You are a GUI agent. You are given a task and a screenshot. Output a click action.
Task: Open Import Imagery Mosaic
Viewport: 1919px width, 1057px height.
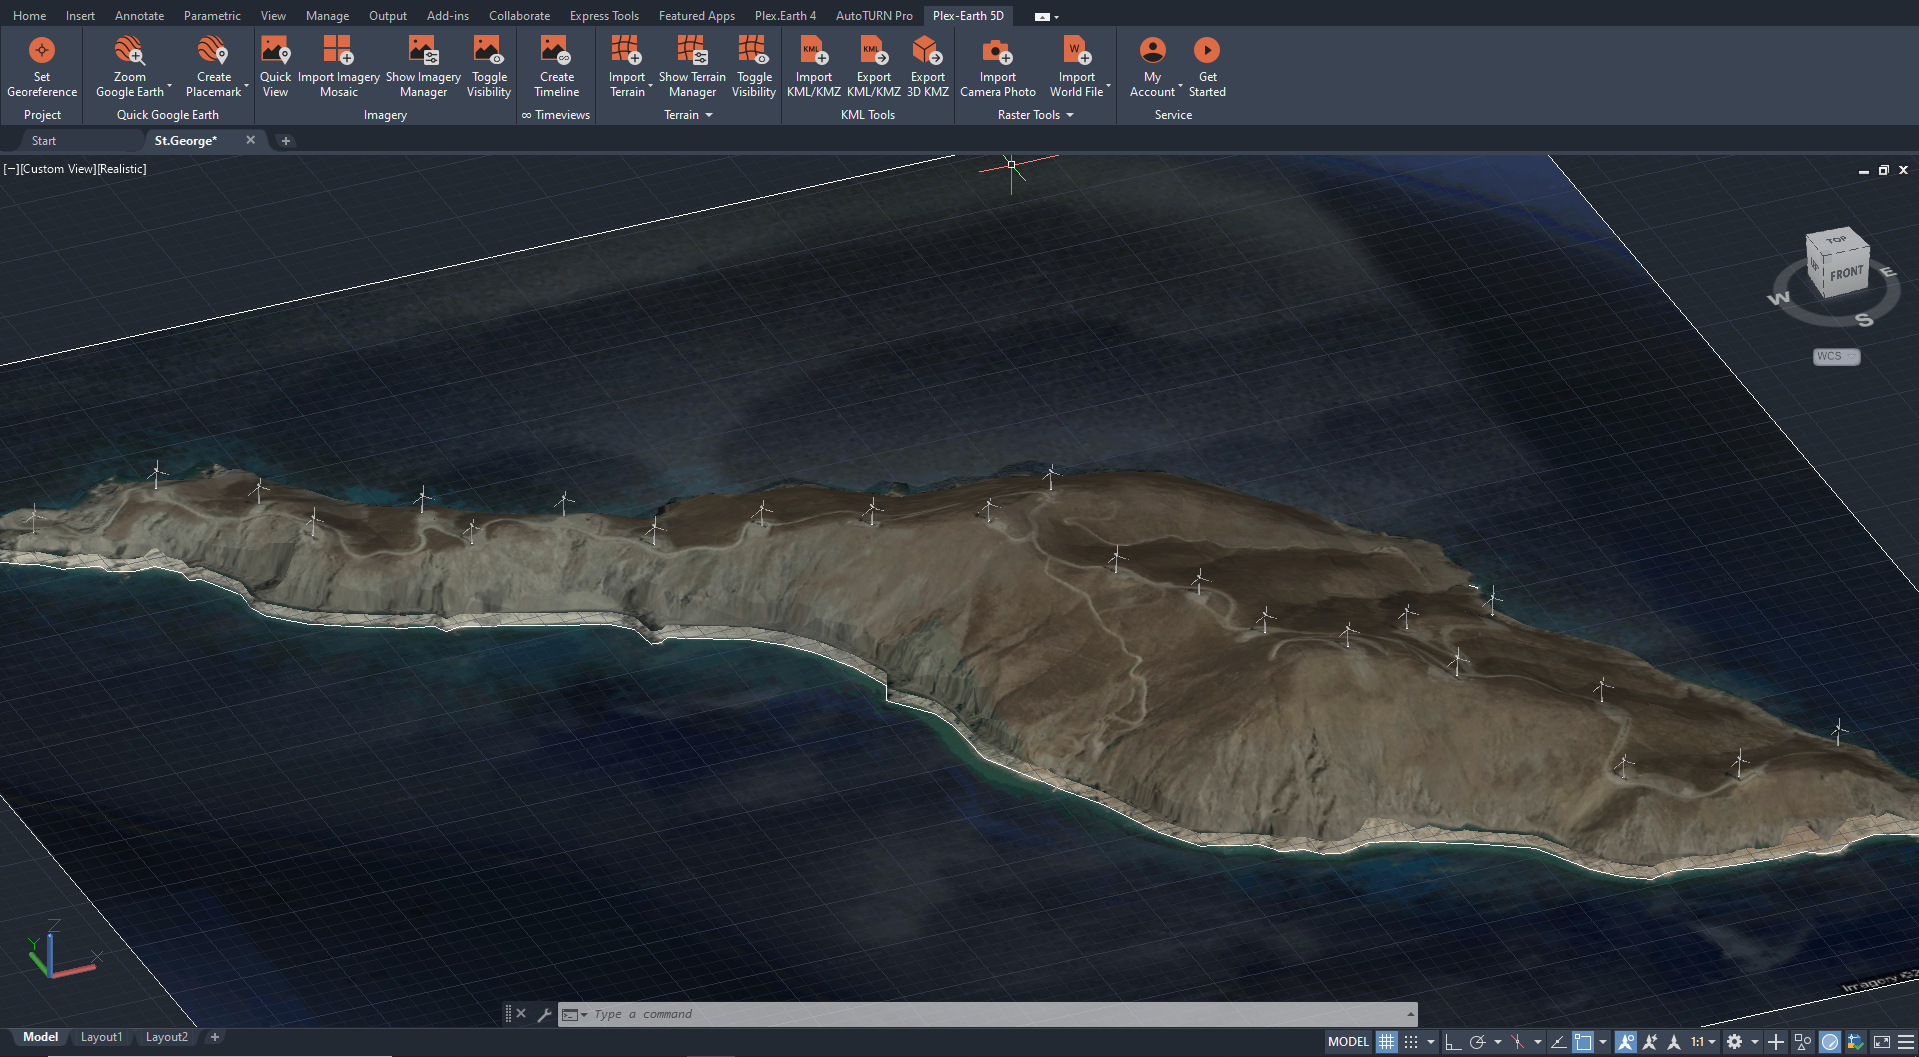(x=338, y=66)
